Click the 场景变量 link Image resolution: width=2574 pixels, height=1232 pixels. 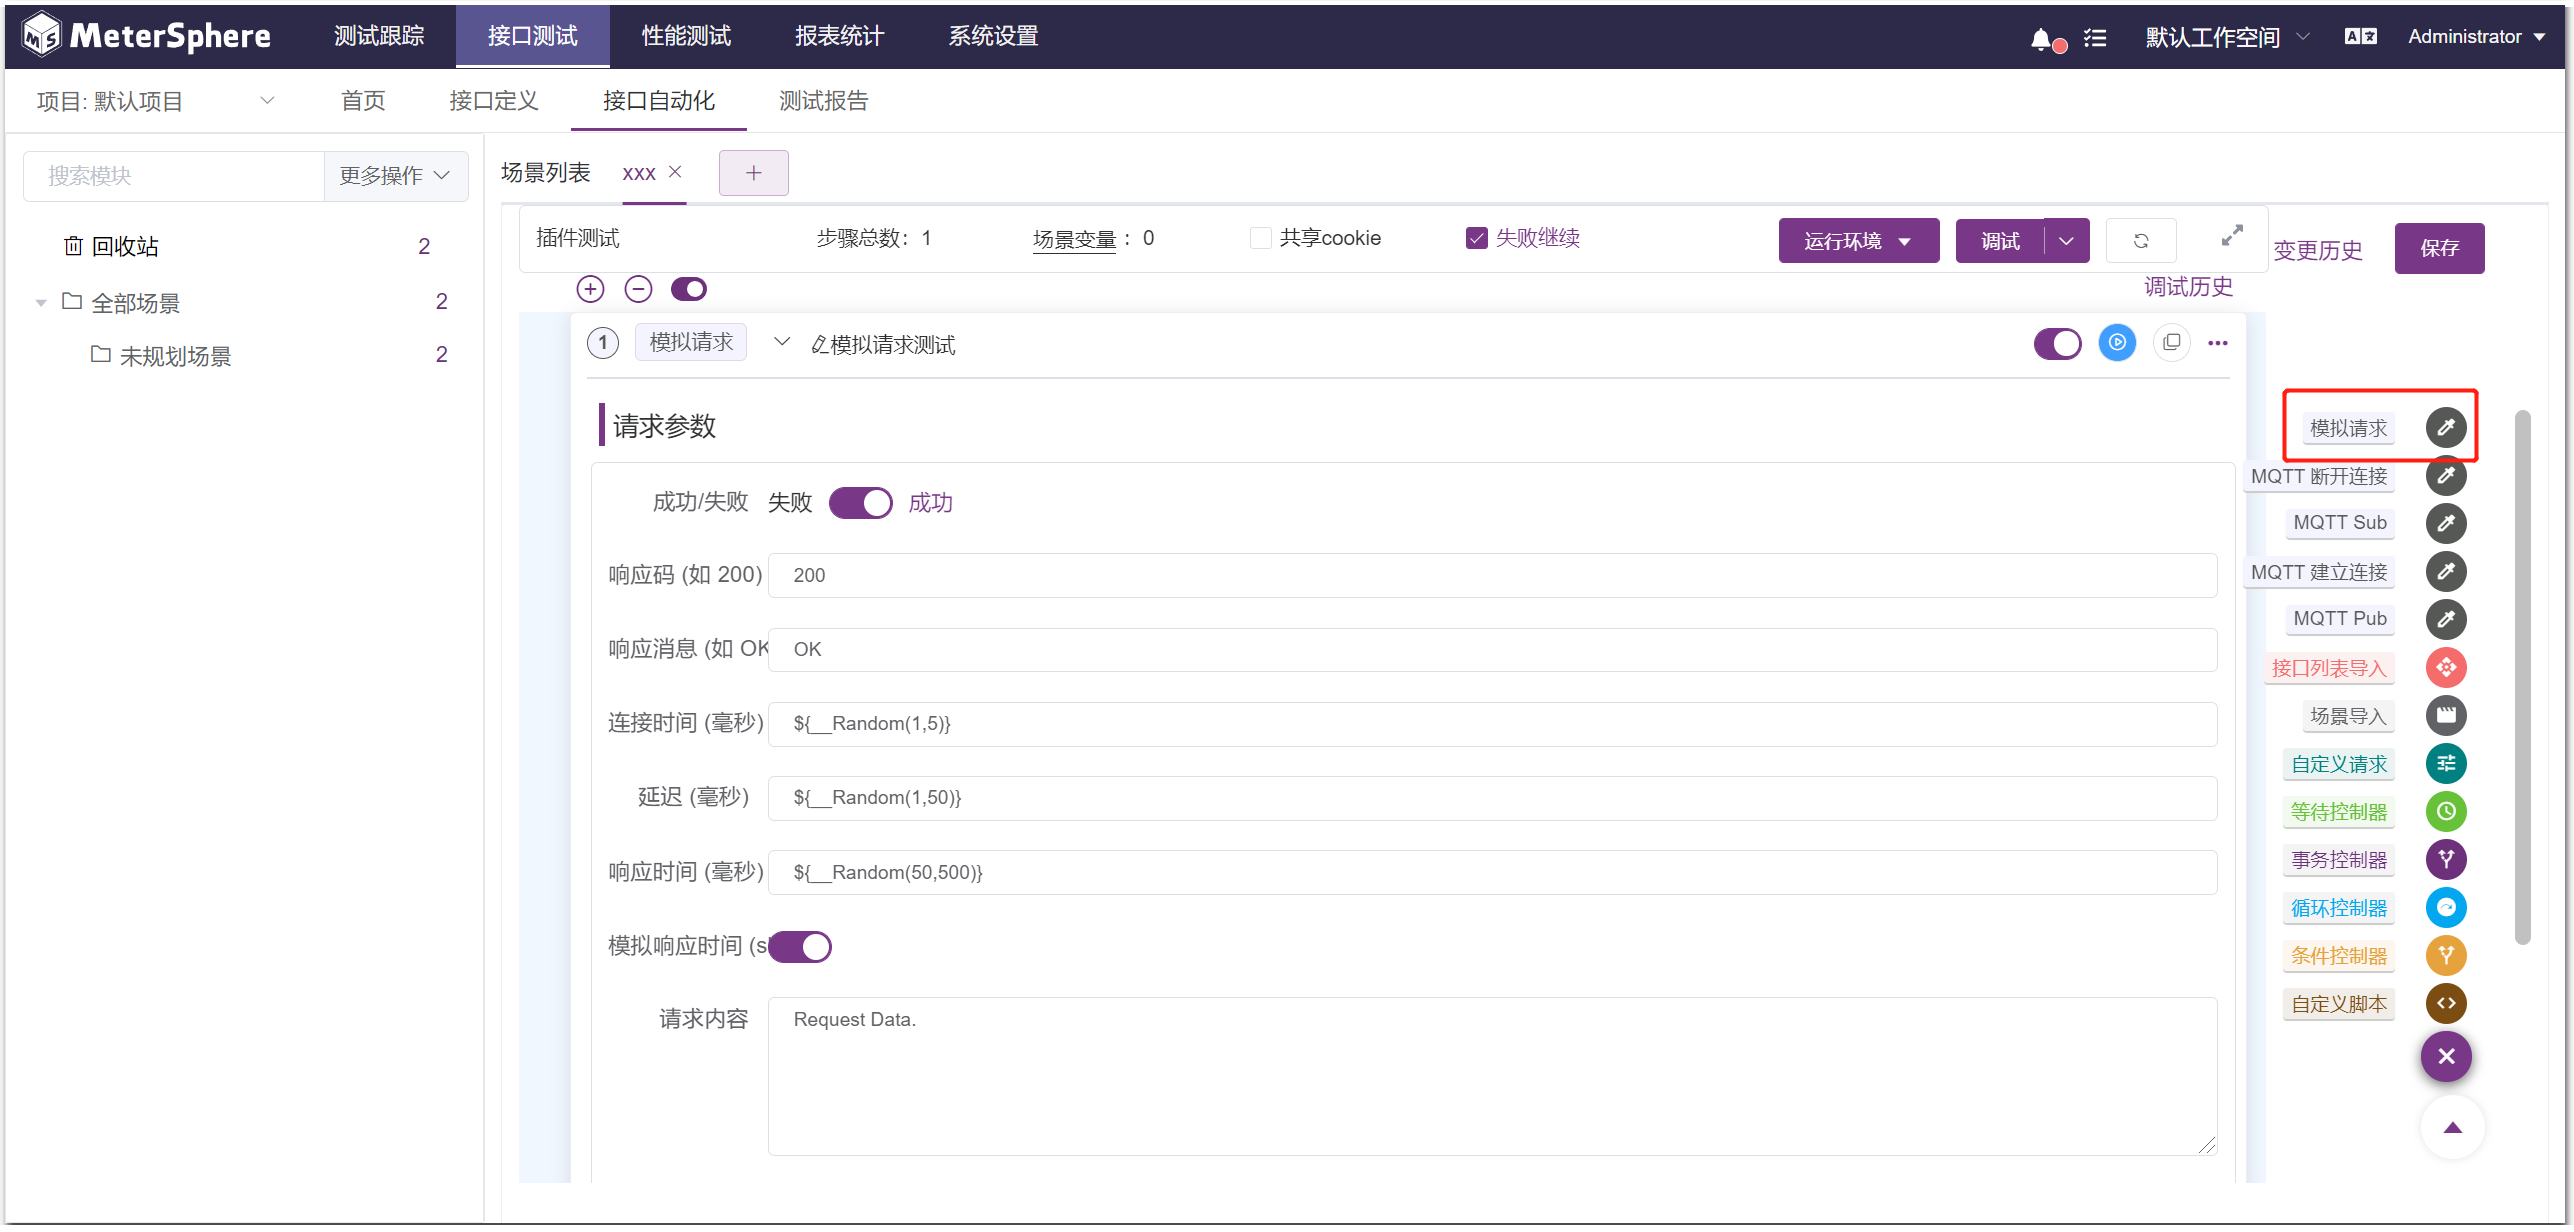[1074, 239]
